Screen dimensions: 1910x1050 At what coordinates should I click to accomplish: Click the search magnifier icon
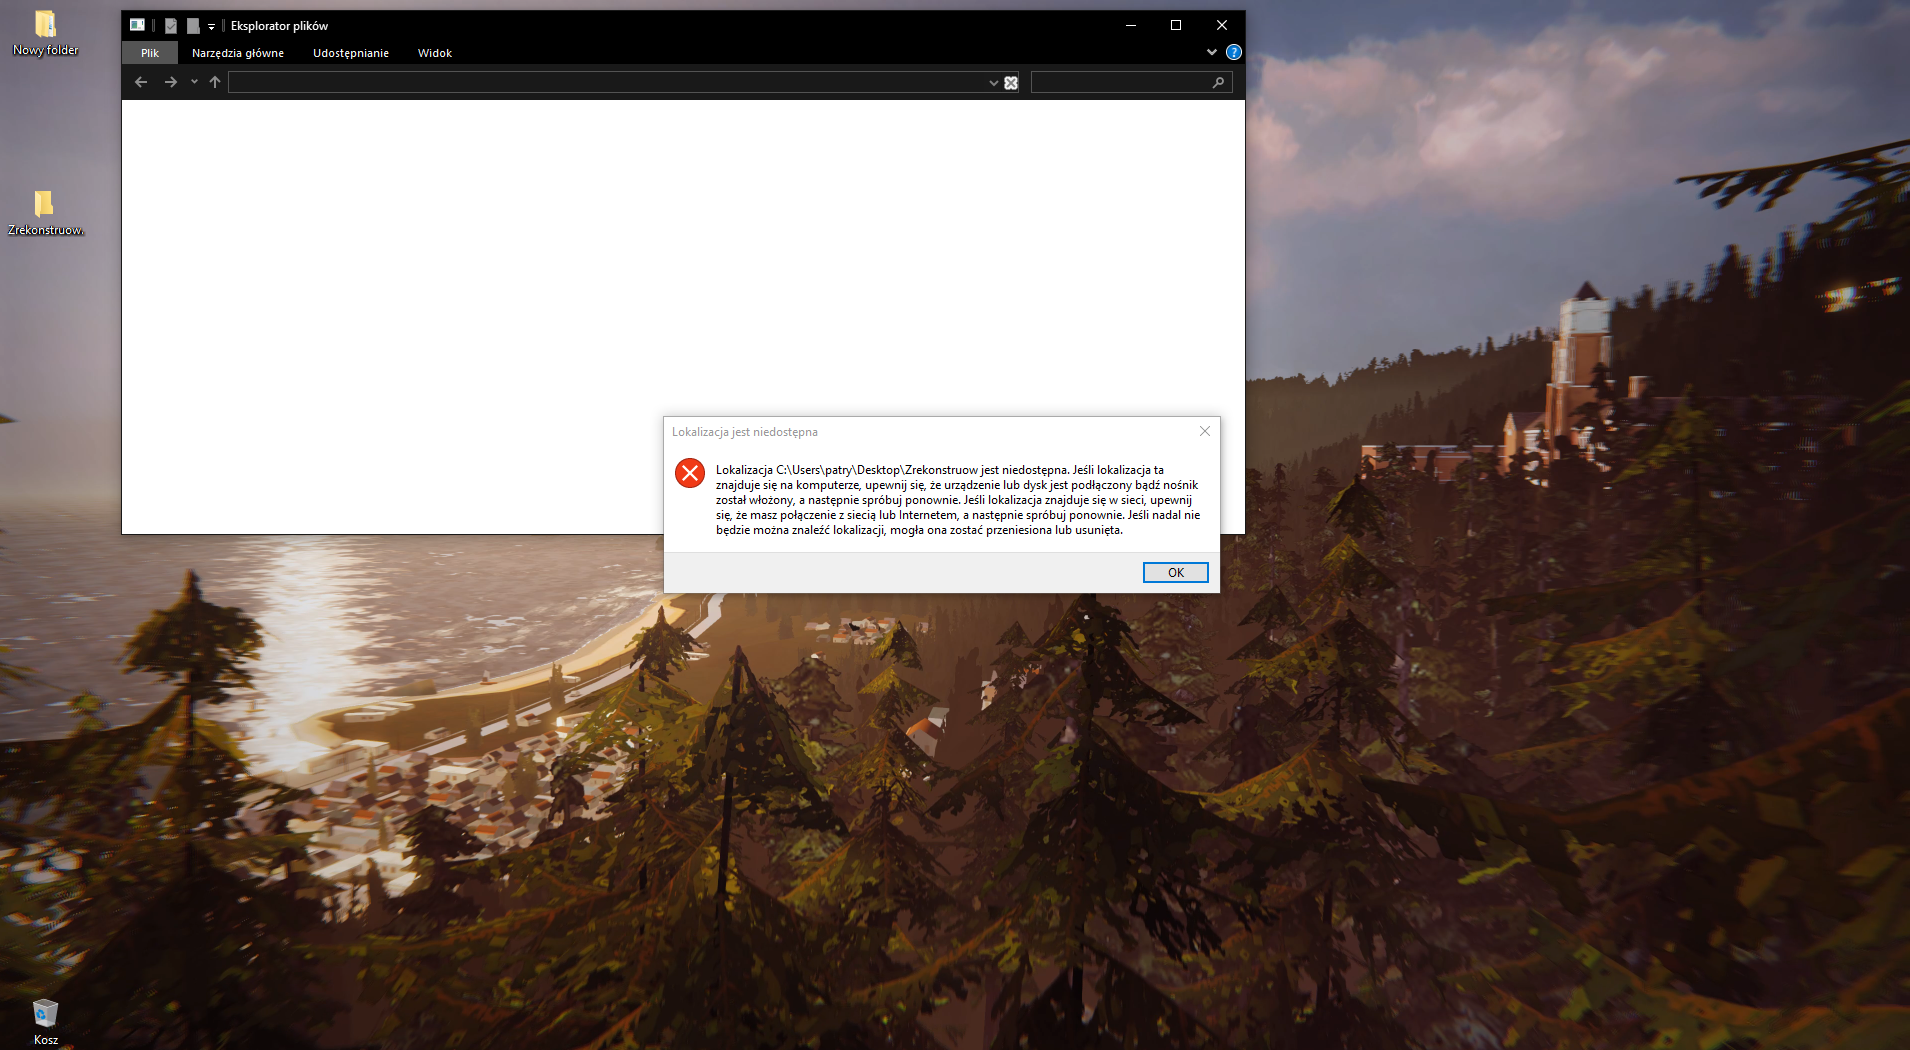pos(1218,82)
